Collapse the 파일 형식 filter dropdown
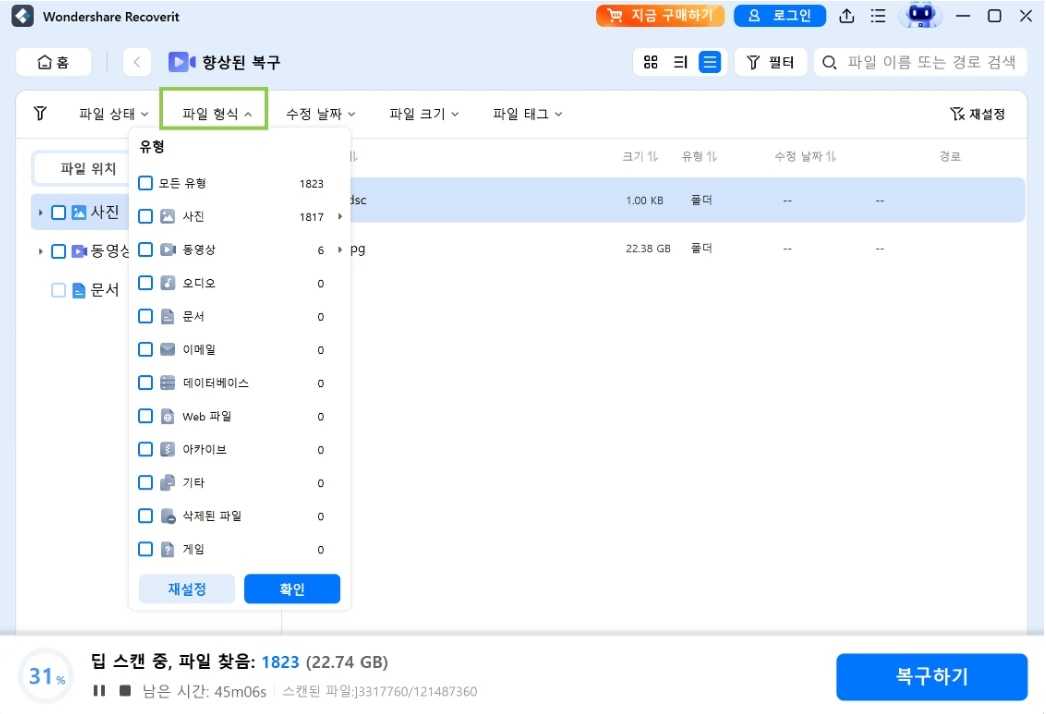This screenshot has width=1046, height=714. pos(216,114)
